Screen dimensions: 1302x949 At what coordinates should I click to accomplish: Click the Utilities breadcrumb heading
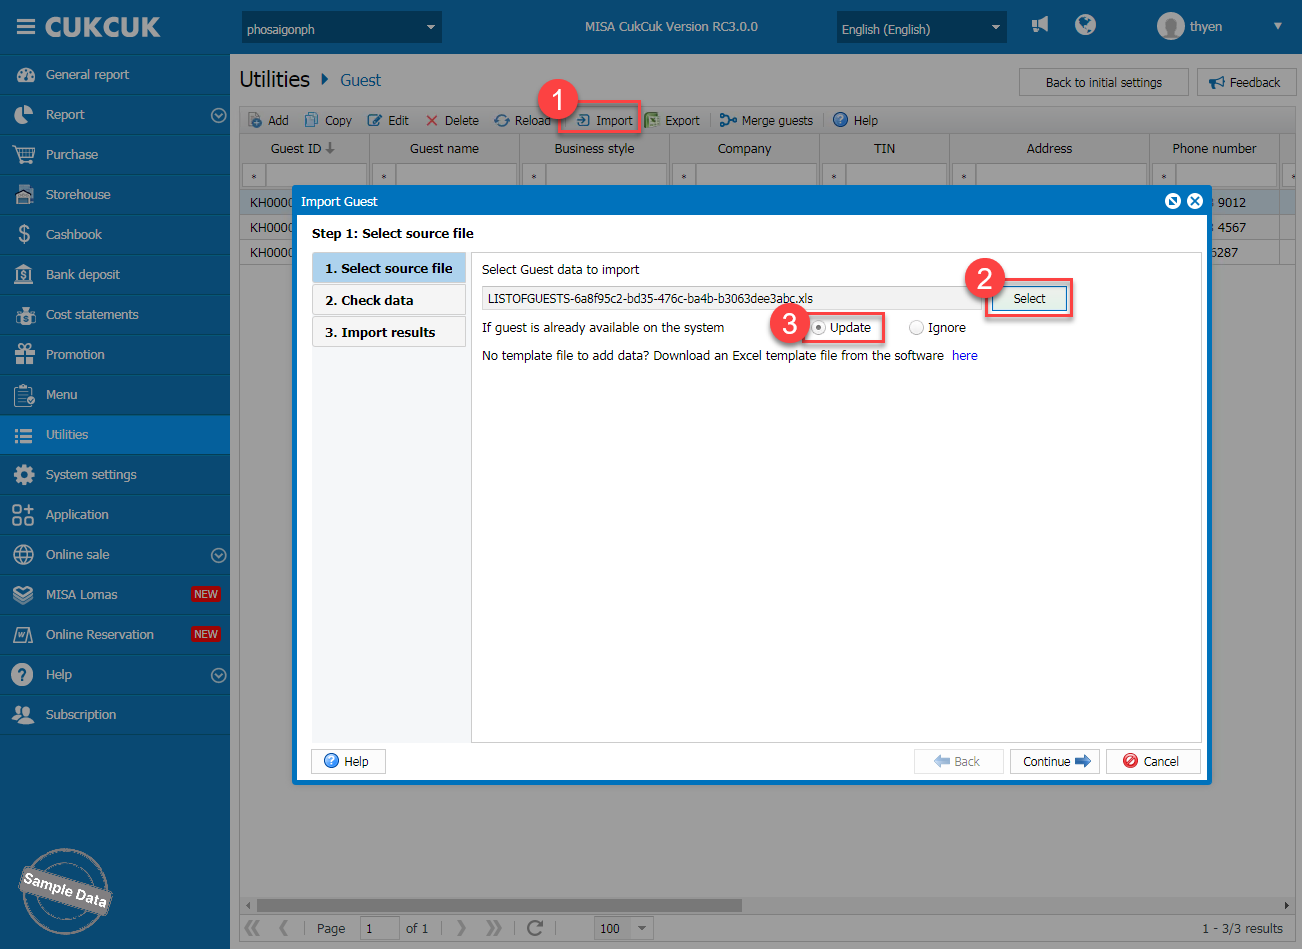pyautogui.click(x=275, y=79)
